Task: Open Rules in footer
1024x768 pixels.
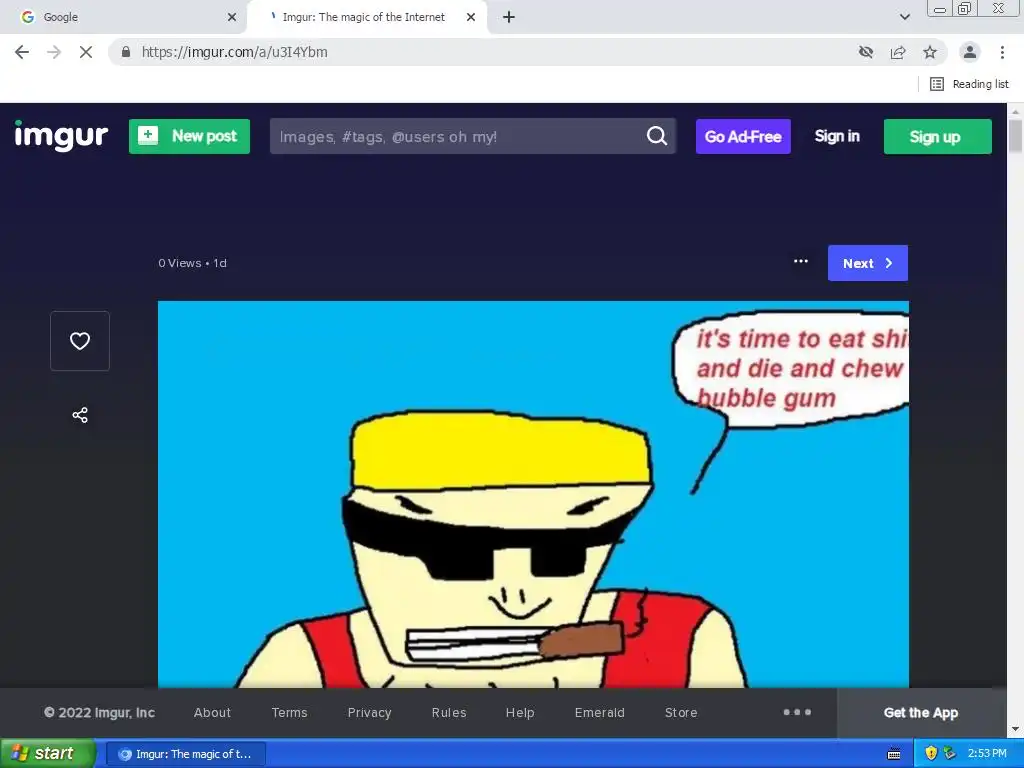Action: [449, 712]
